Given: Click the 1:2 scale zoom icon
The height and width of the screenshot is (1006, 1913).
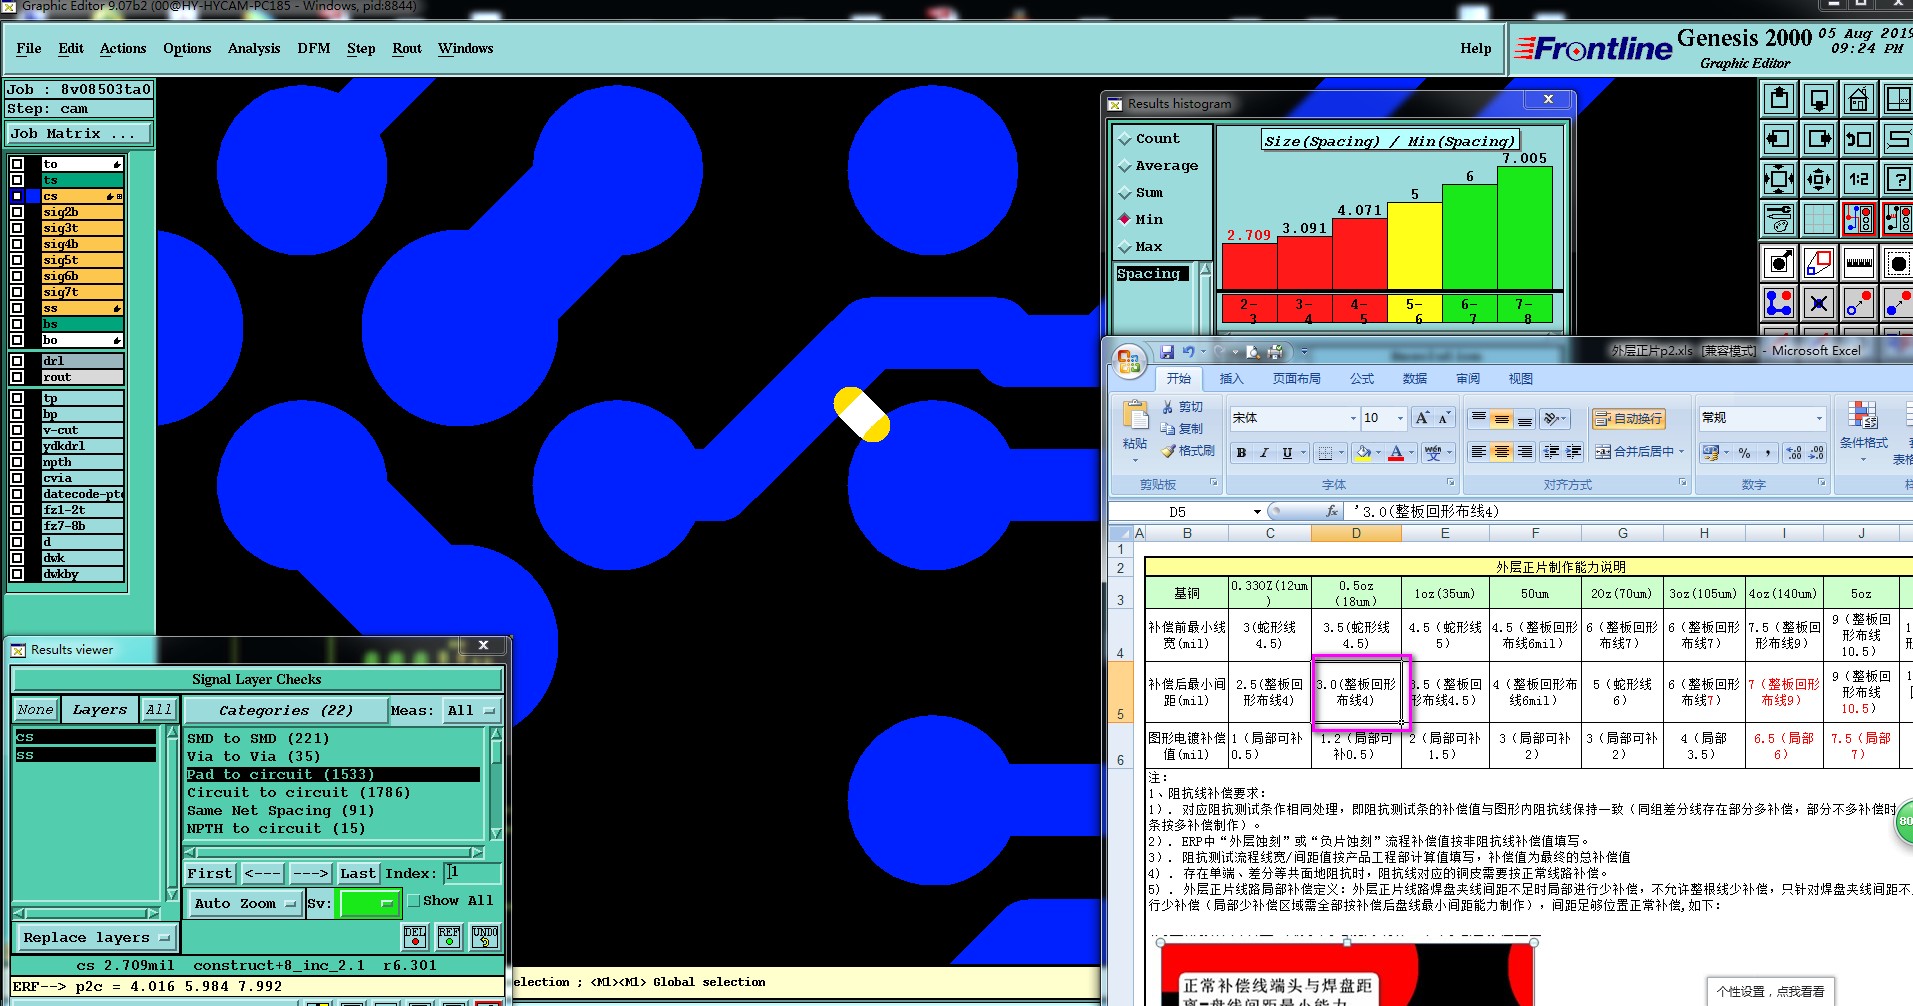Looking at the screenshot, I should [1859, 179].
